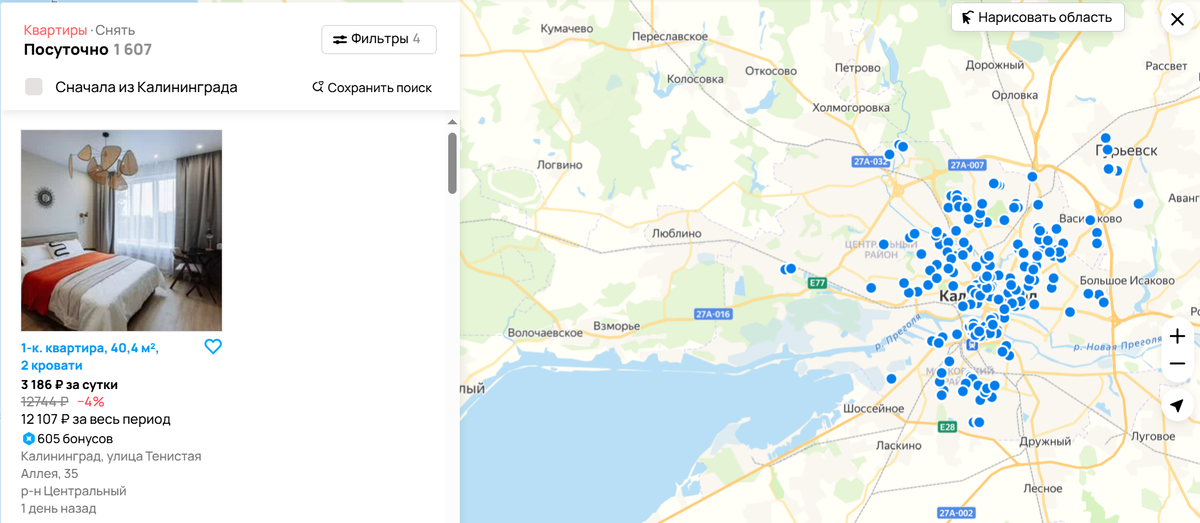Click Сохранить поиск

pyautogui.click(x=372, y=87)
